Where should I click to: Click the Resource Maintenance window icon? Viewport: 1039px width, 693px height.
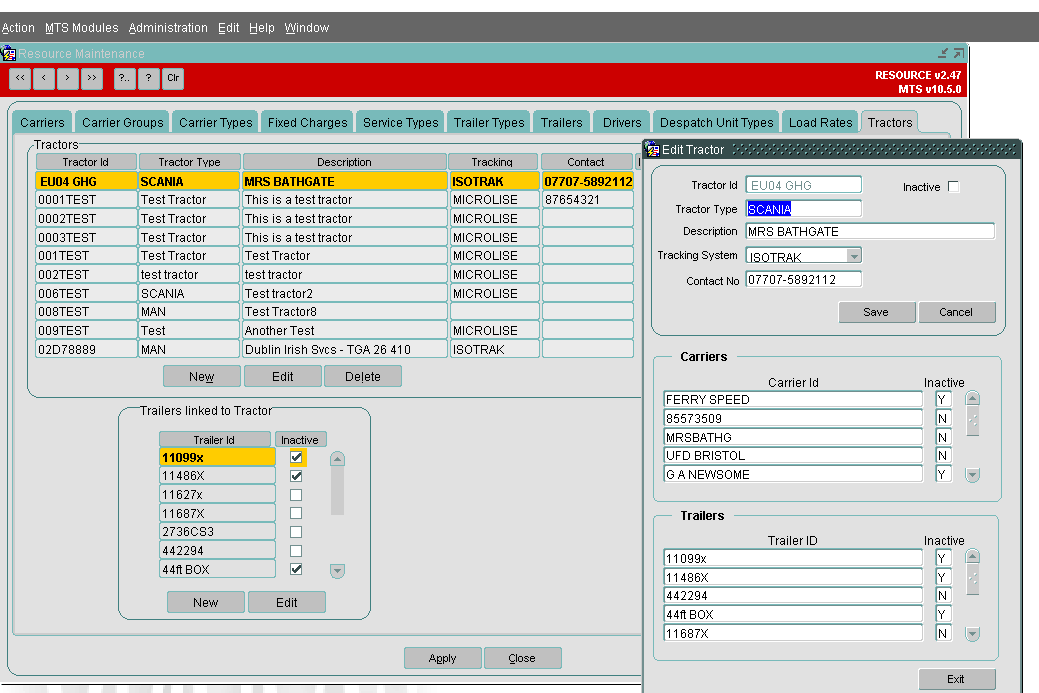9,53
